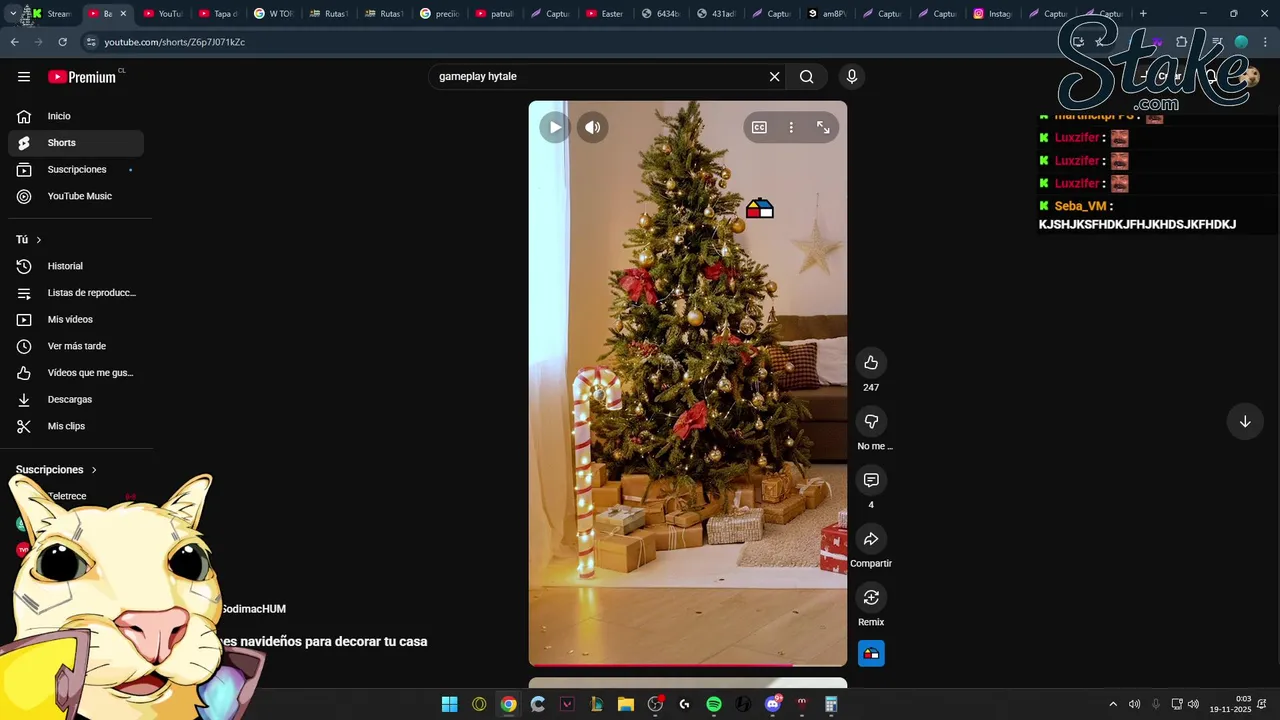Open Mis clips in the sidebar

(x=76, y=426)
